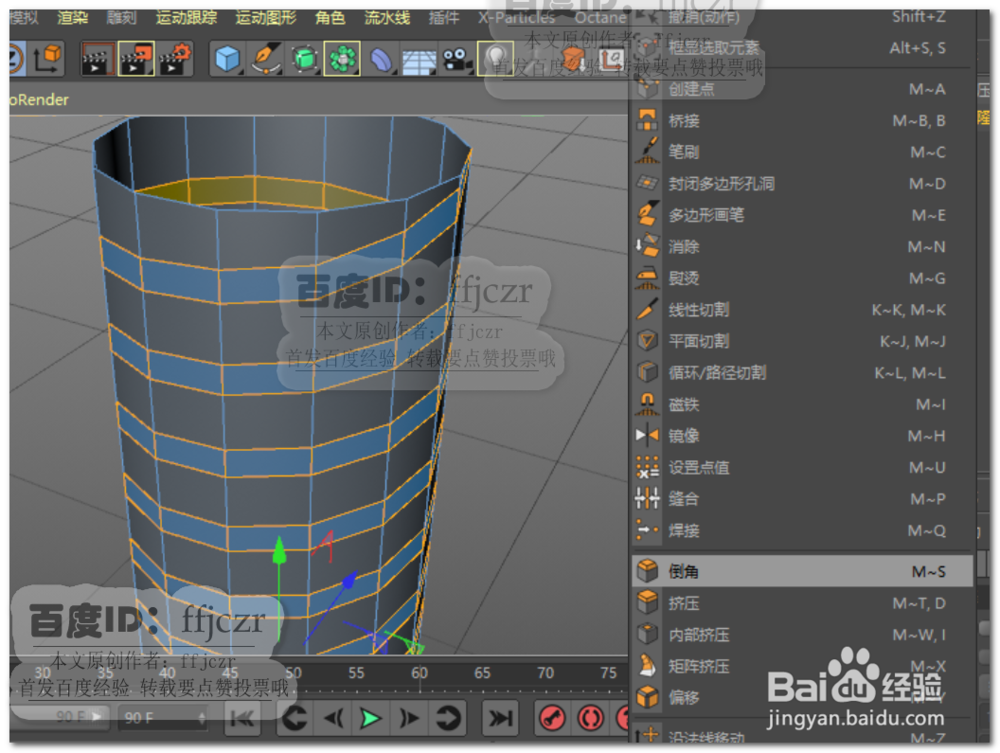Click the 镜像 mirror icon
Image resolution: width=1000 pixels, height=753 pixels.
pos(647,435)
